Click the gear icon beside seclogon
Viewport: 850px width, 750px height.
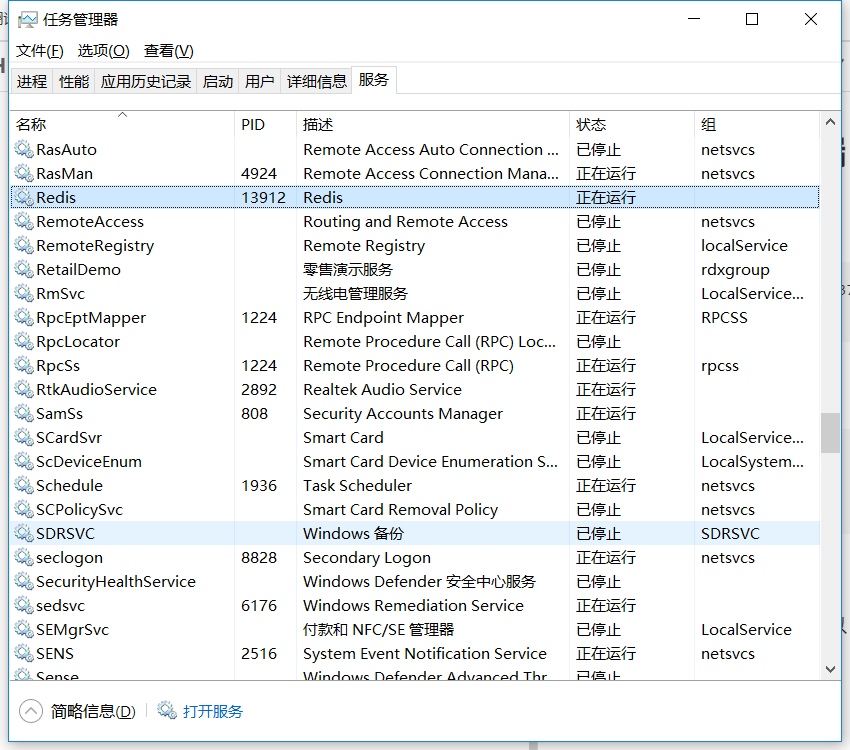[x=24, y=557]
